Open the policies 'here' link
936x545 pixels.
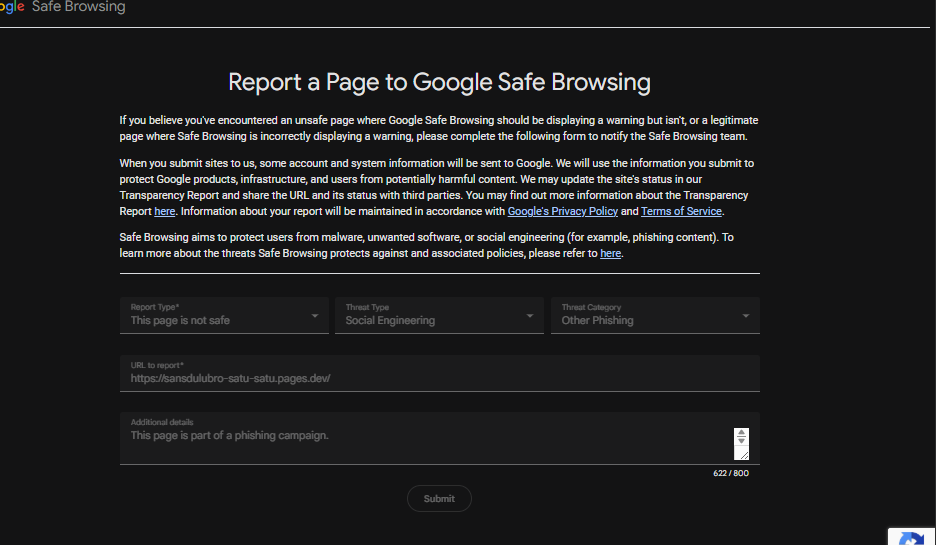[610, 253]
